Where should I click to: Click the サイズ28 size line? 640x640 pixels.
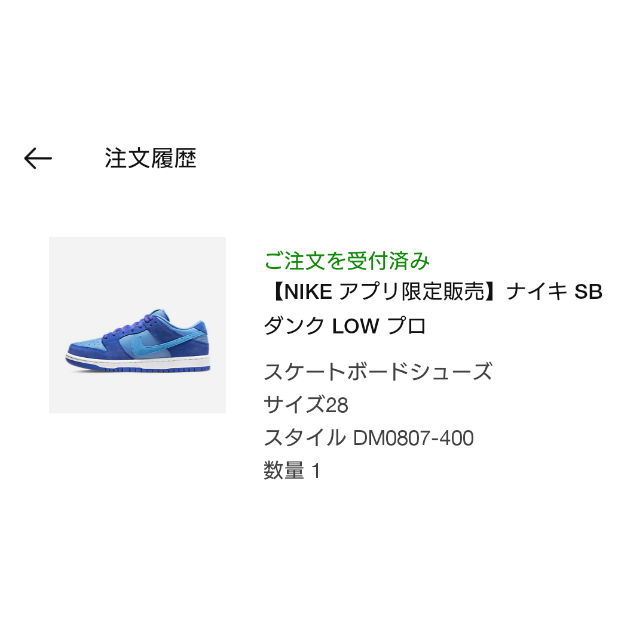[306, 405]
